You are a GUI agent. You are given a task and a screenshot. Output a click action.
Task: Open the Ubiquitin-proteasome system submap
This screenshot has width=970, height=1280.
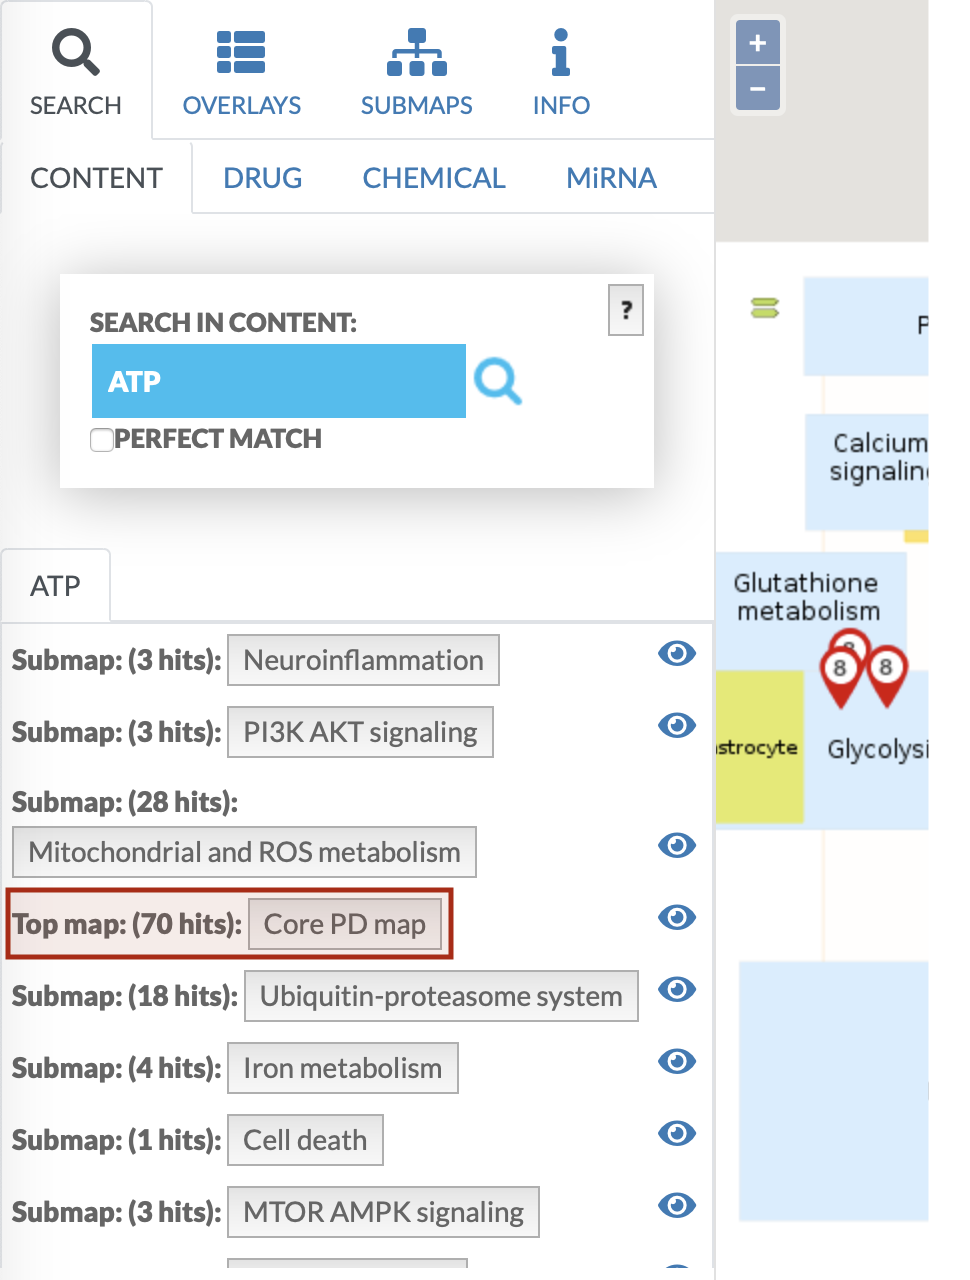(x=441, y=996)
